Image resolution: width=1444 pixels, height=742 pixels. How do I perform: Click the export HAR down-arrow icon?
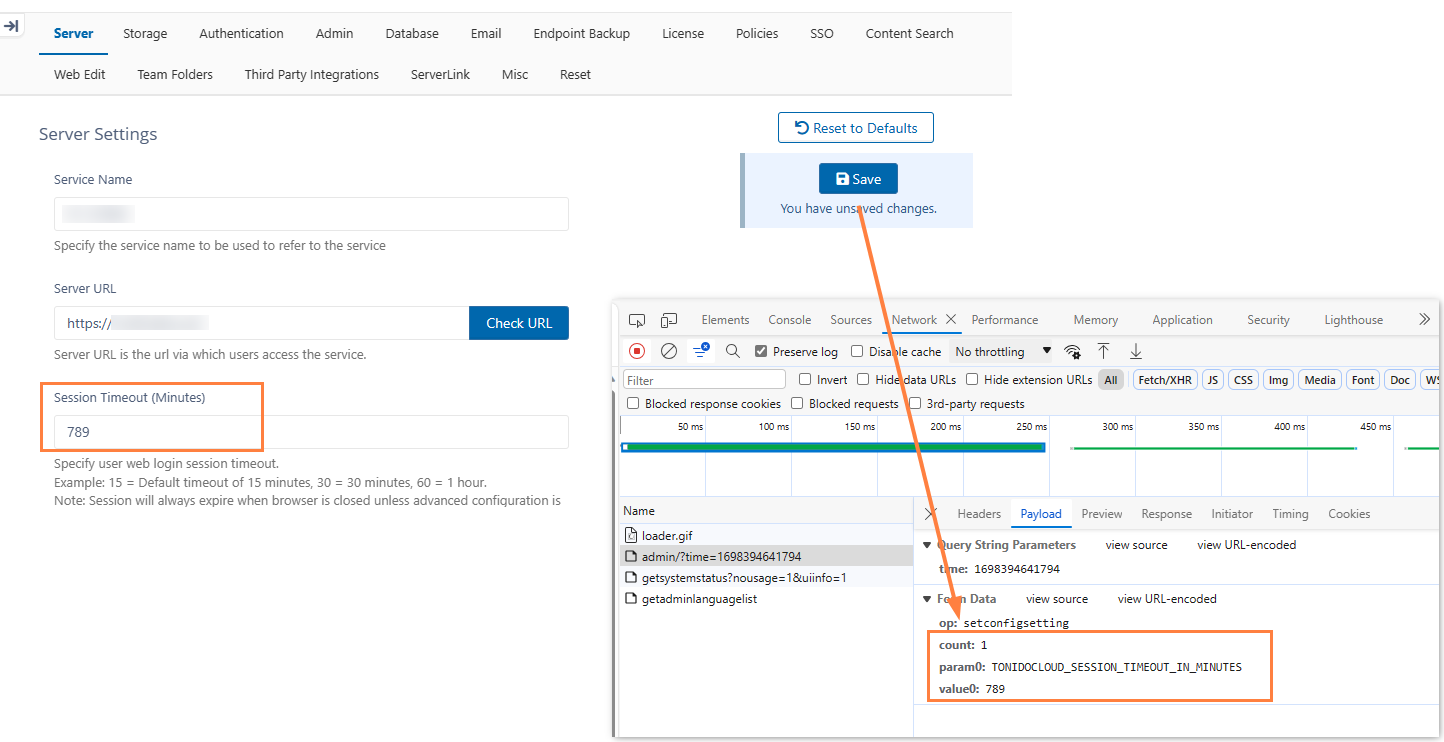(x=1136, y=351)
